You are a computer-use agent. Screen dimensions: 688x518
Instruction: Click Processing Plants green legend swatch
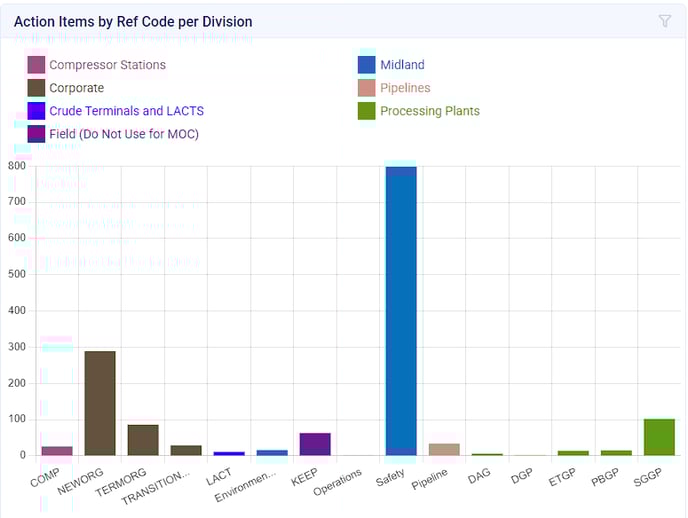coord(366,111)
